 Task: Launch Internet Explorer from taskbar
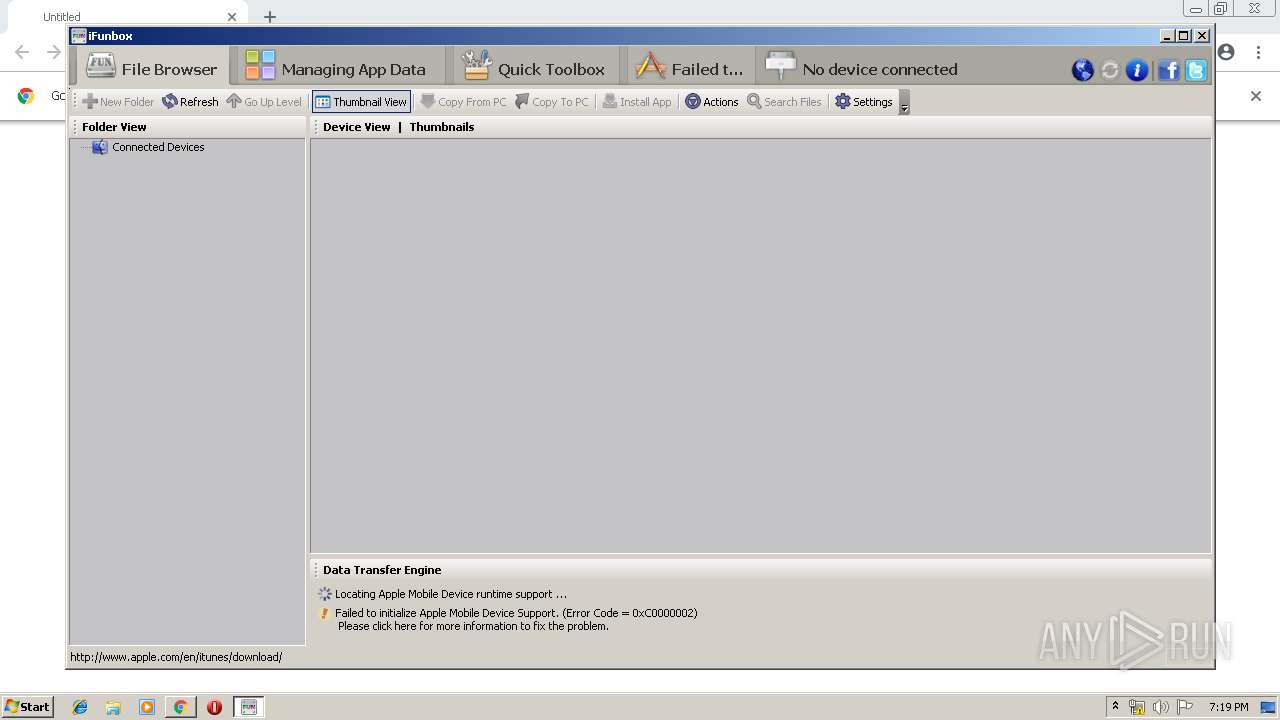coord(80,707)
